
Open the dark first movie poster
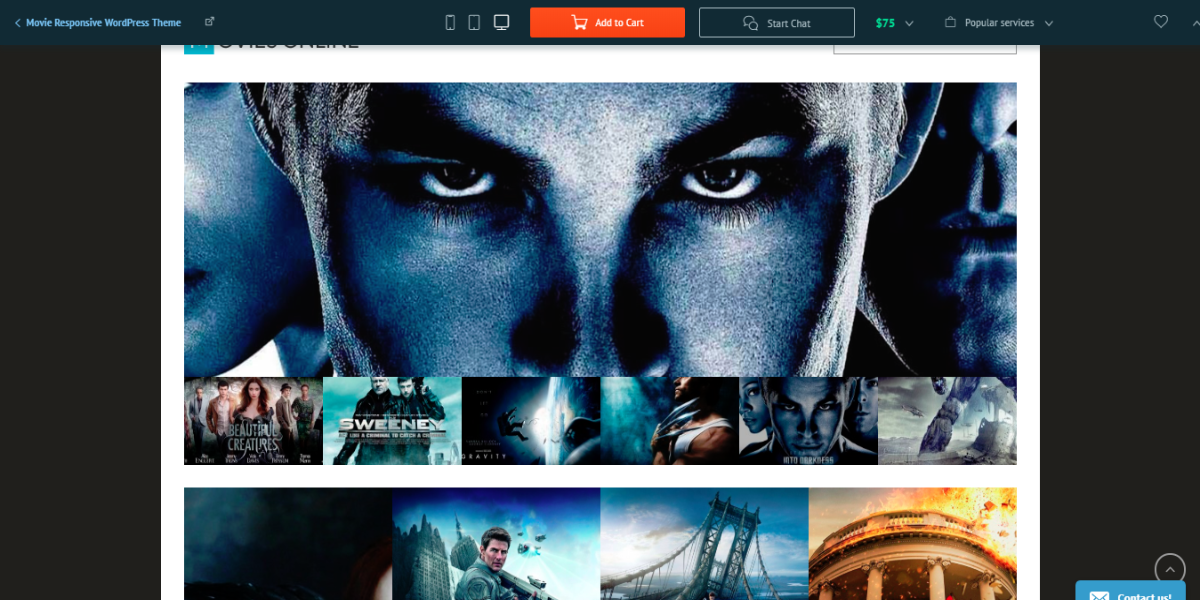point(288,543)
